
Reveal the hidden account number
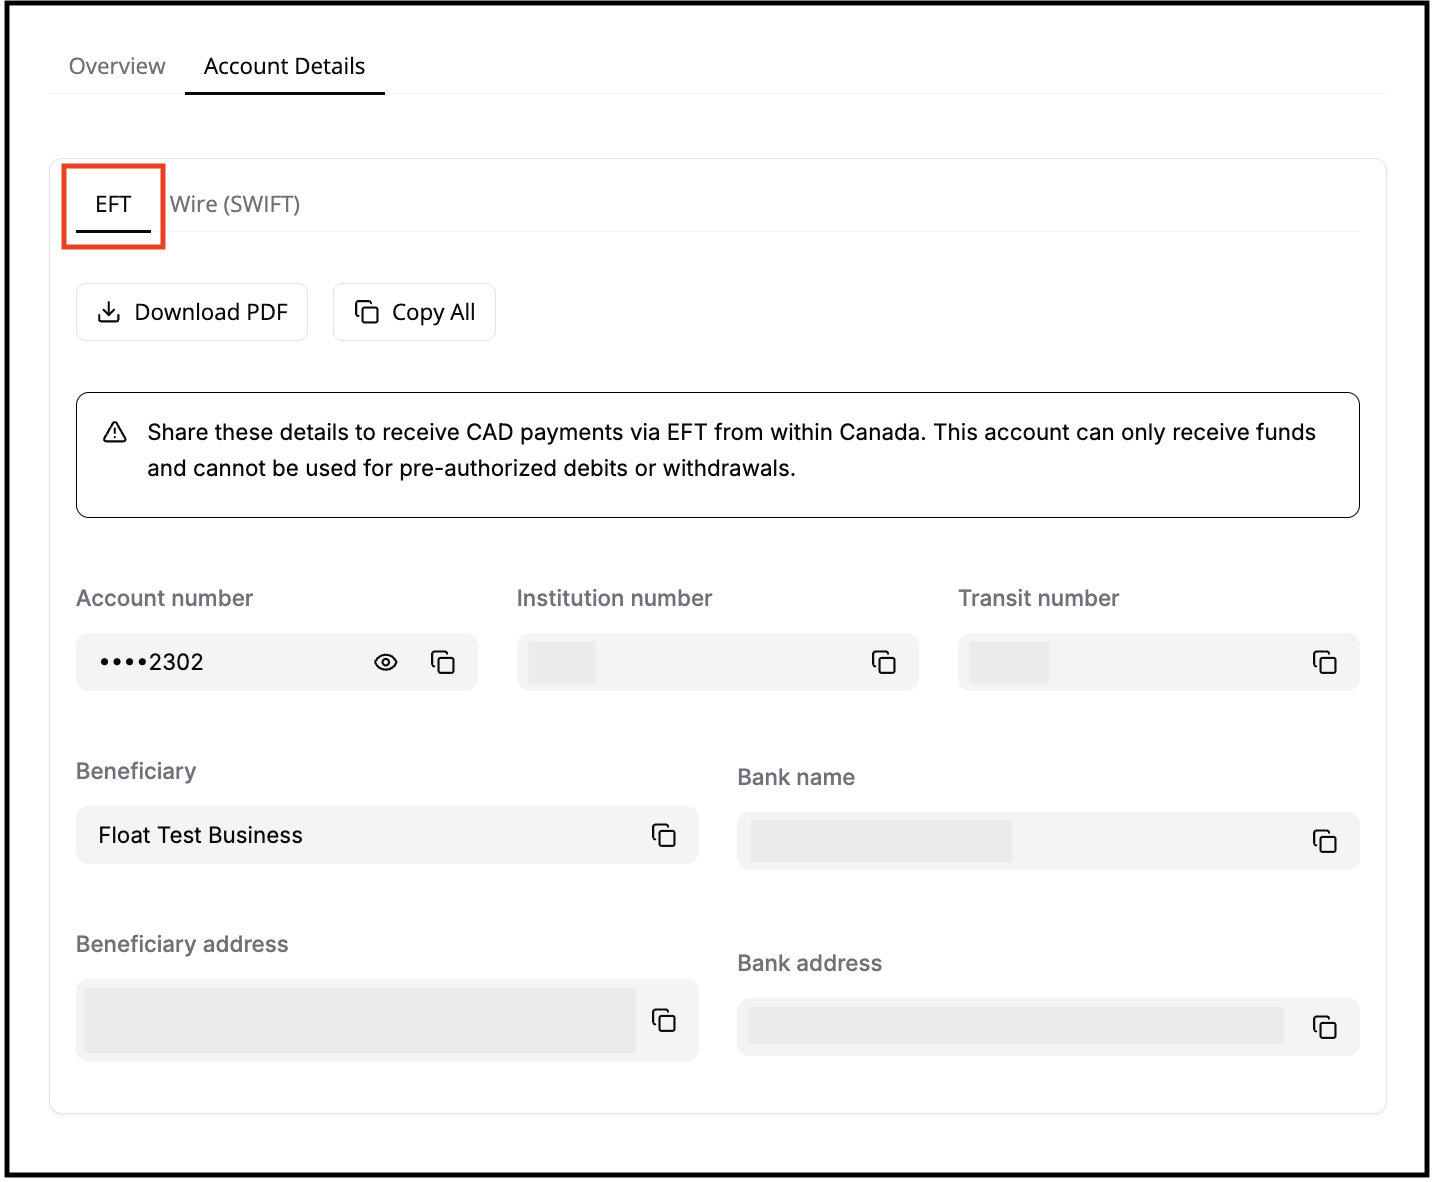tap(386, 662)
